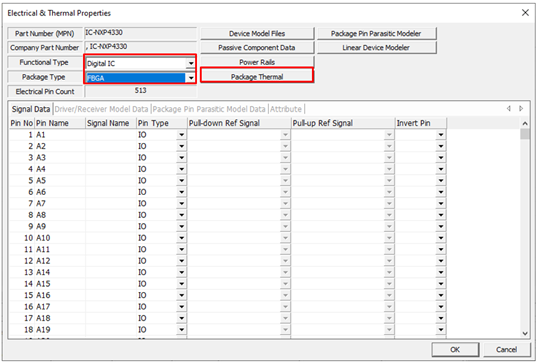Viewport: 538px width, 364px height.
Task: Launch Package Pin Parasitic Modeler
Action: (x=376, y=33)
